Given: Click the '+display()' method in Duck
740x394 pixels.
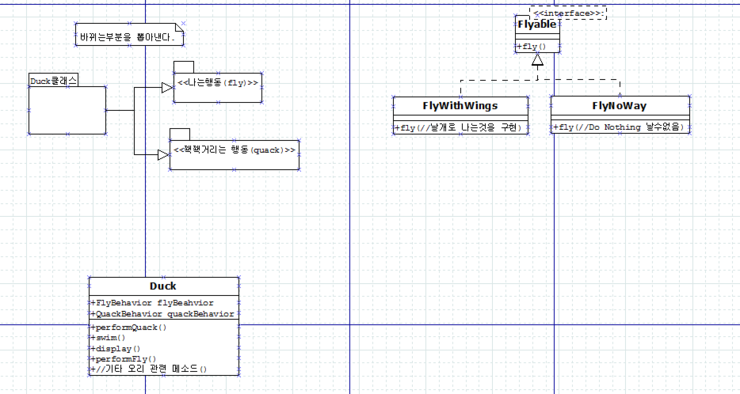Looking at the screenshot, I should [x=116, y=349].
